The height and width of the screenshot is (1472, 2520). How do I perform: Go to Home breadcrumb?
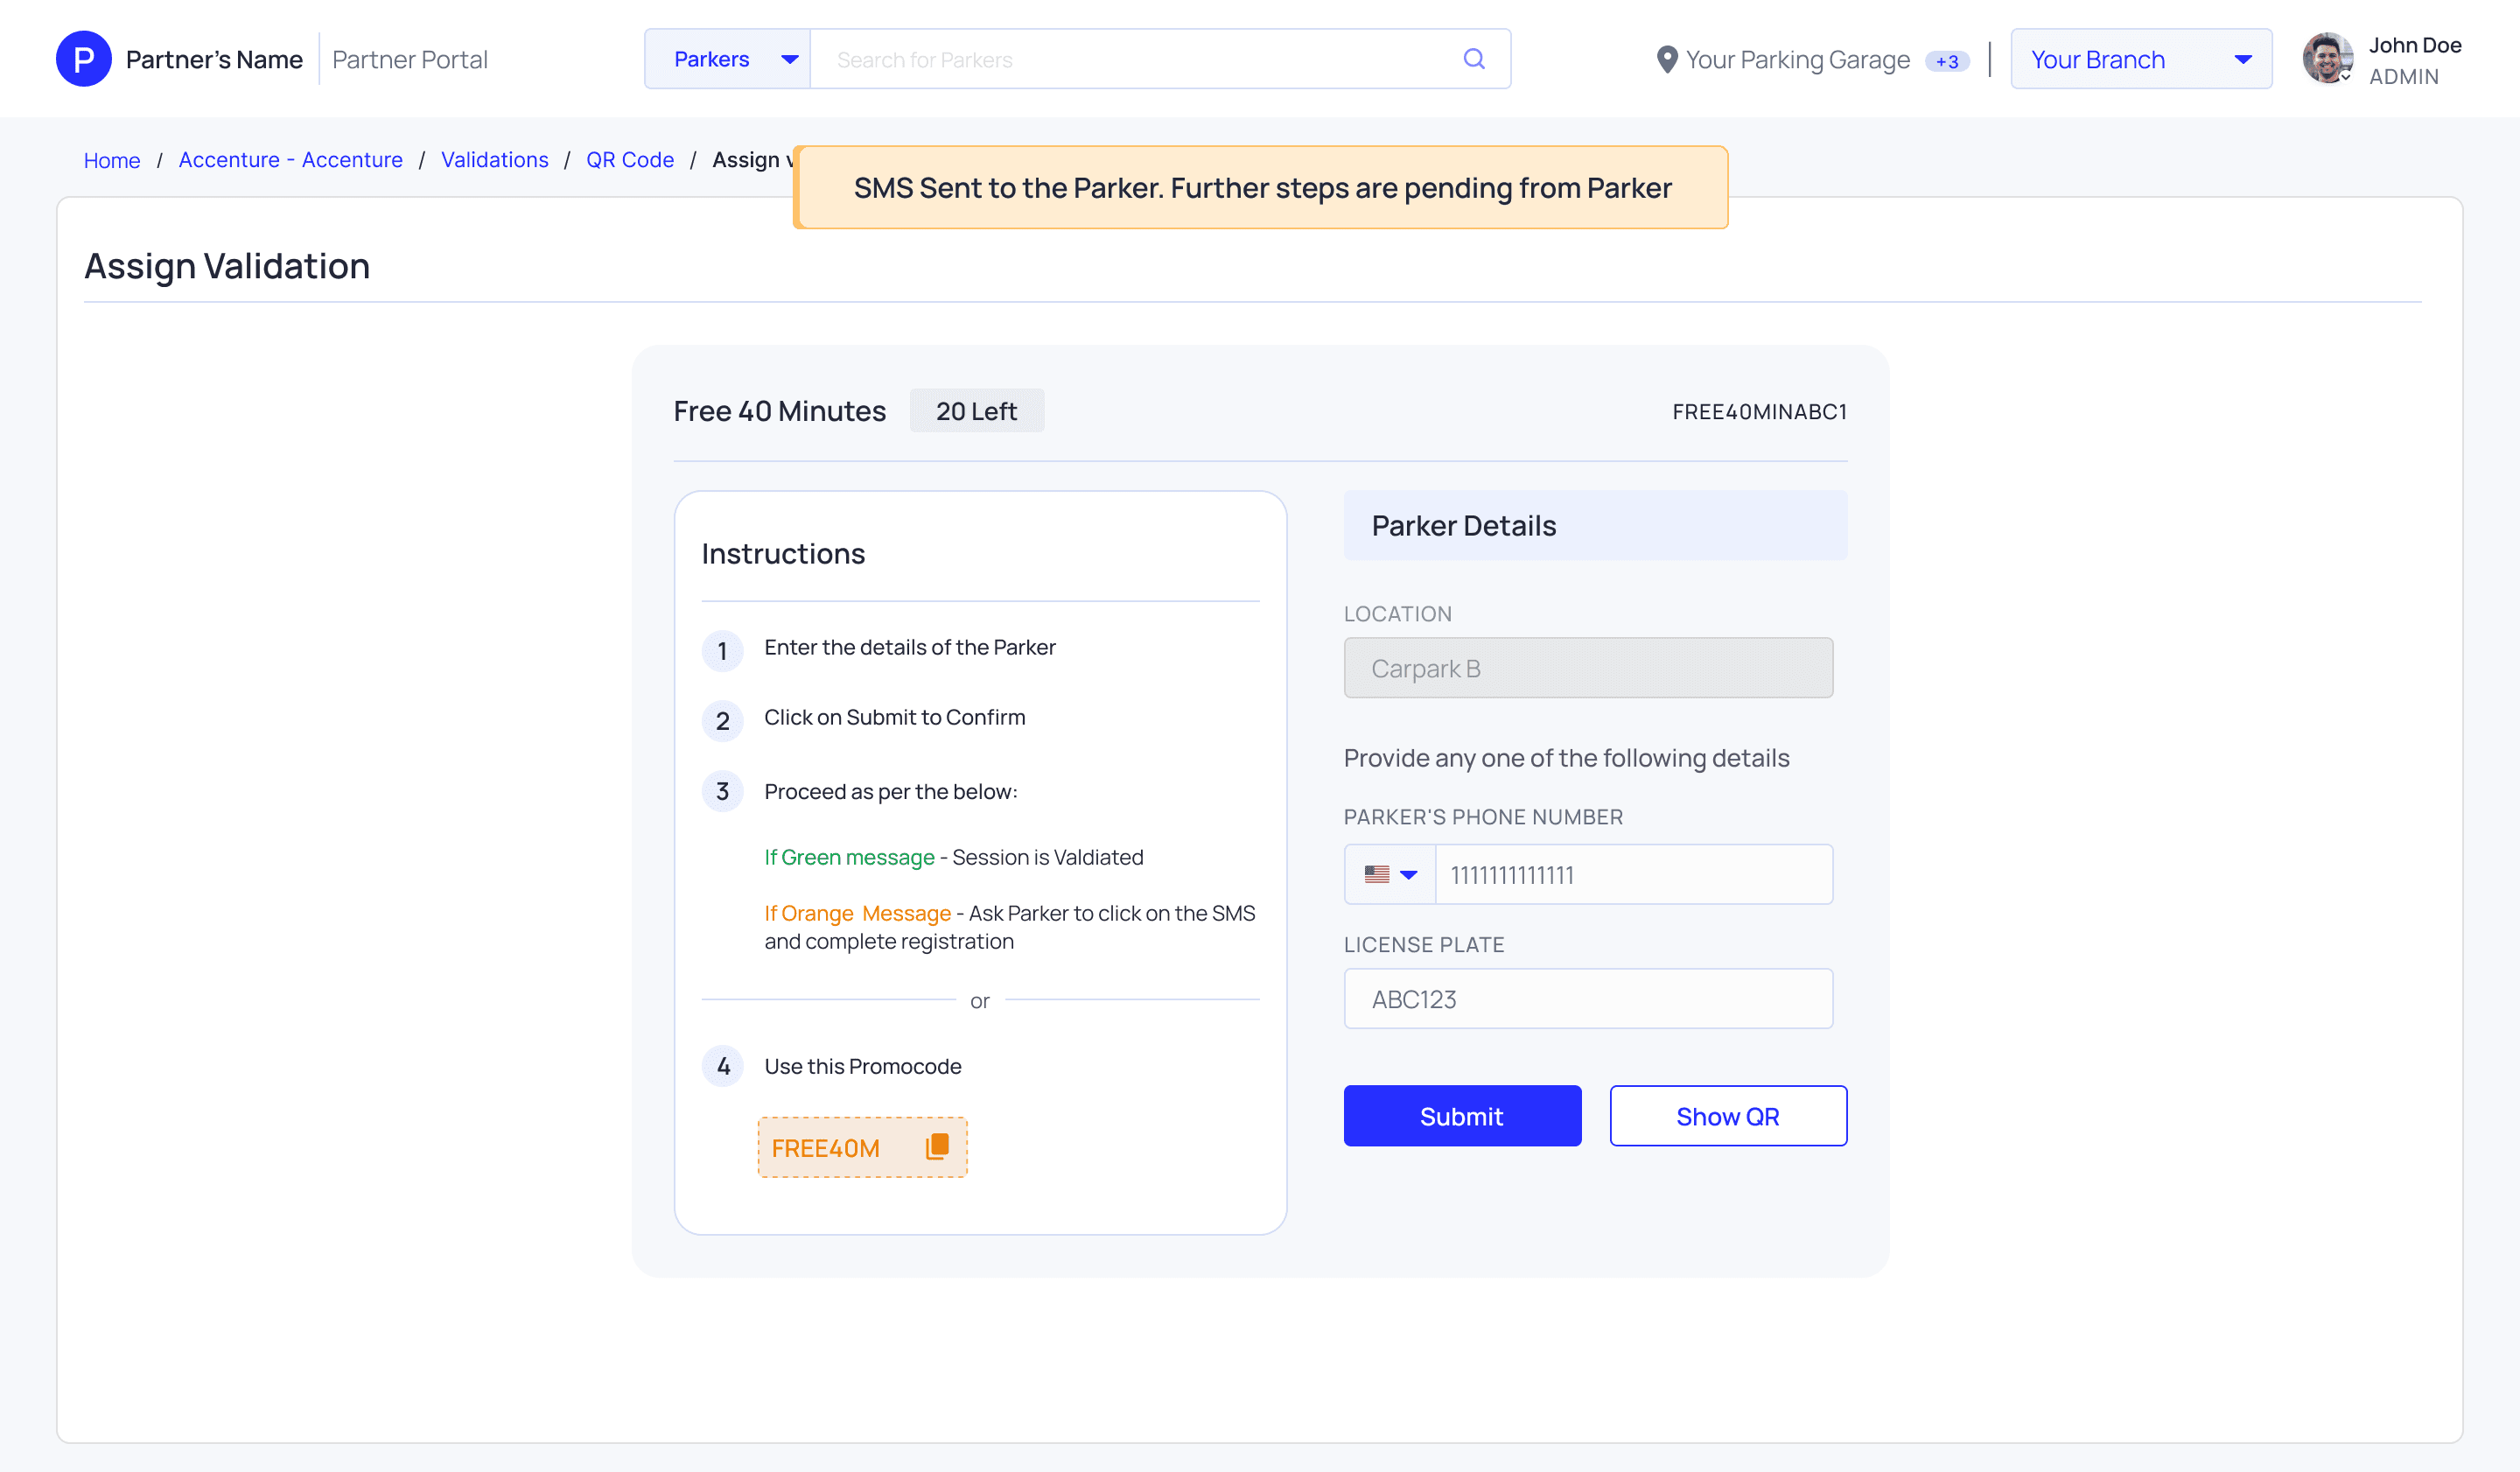[x=112, y=160]
